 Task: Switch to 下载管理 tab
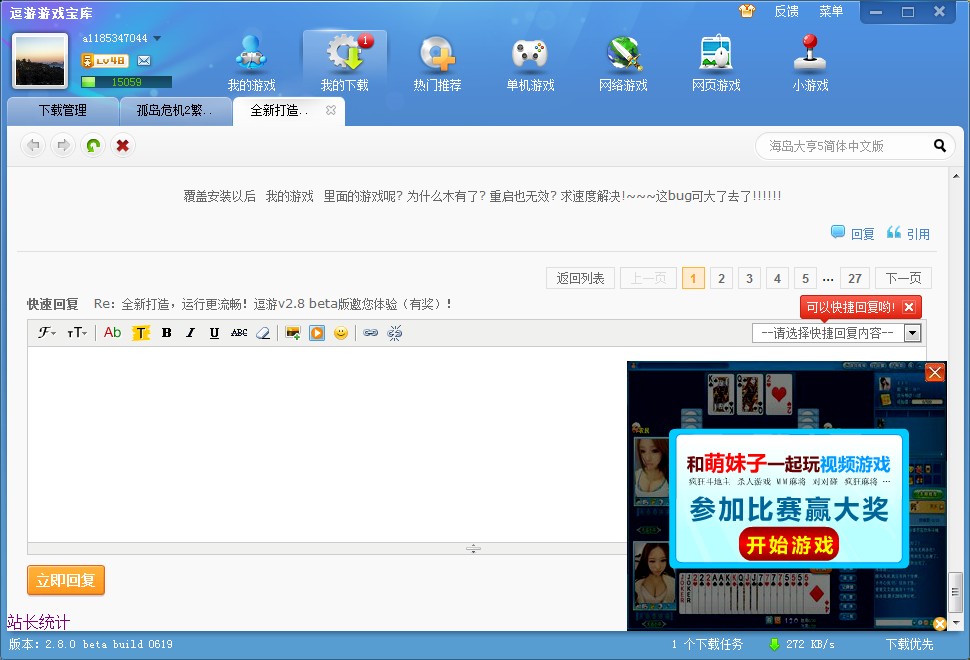pos(62,111)
